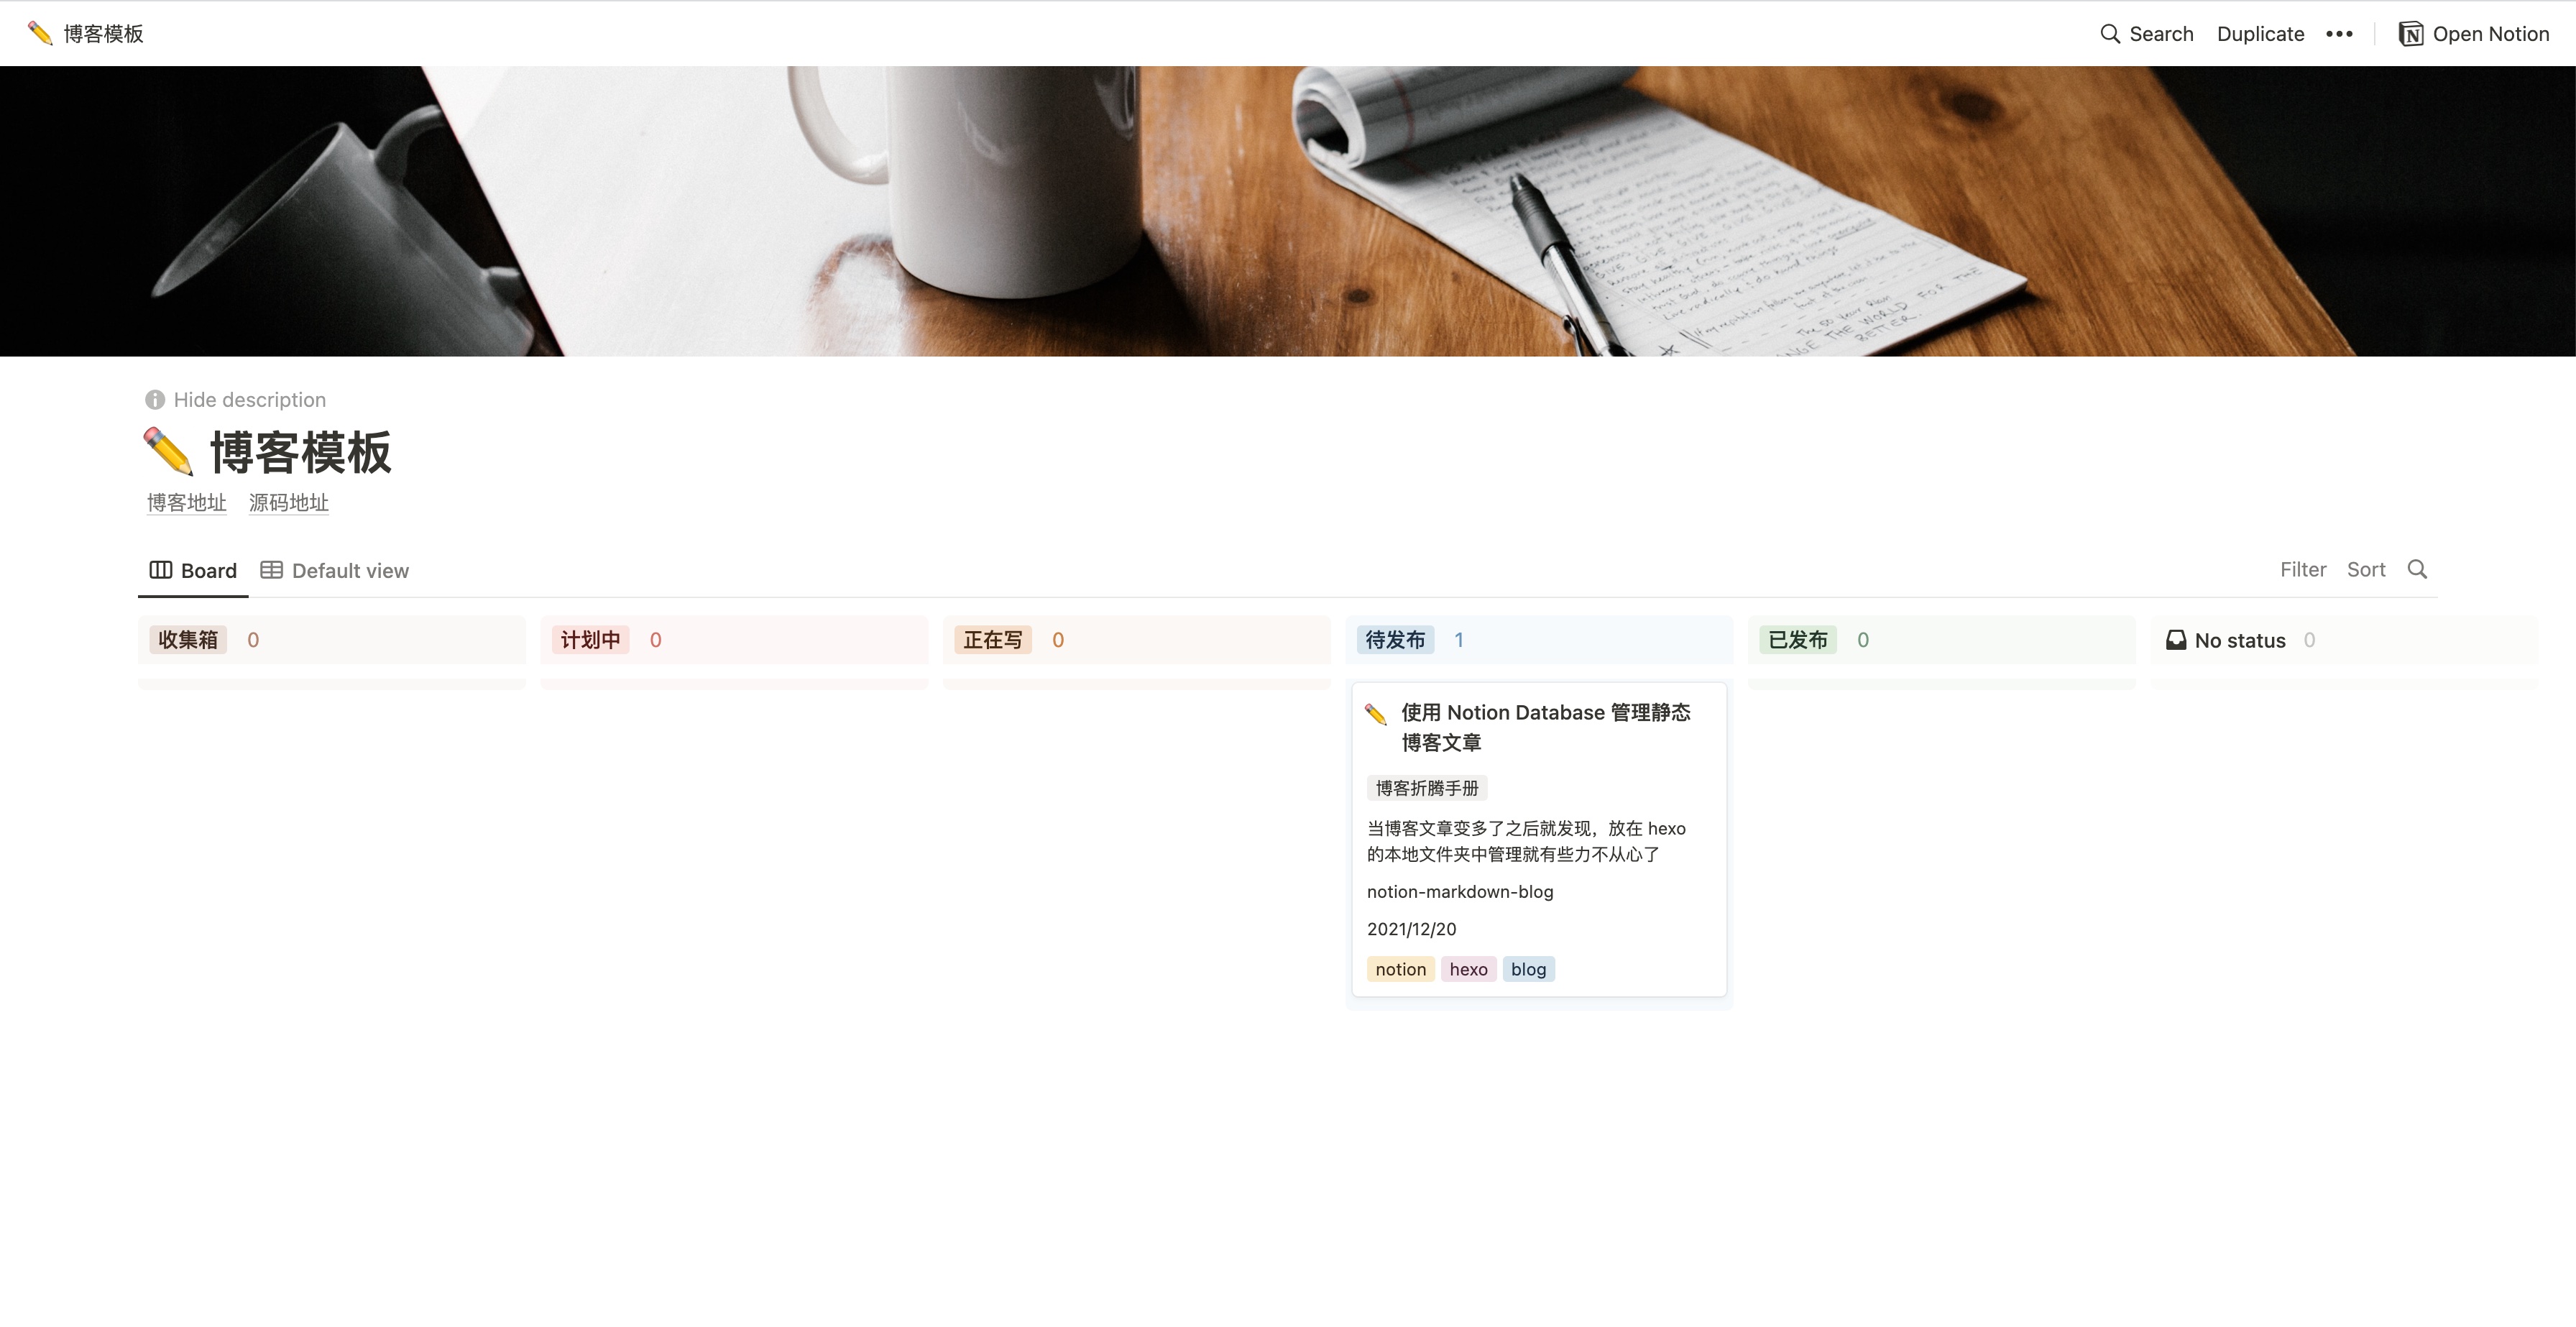This screenshot has width=2576, height=1327.
Task: Click the database search magnifier icon
Action: click(x=2417, y=569)
